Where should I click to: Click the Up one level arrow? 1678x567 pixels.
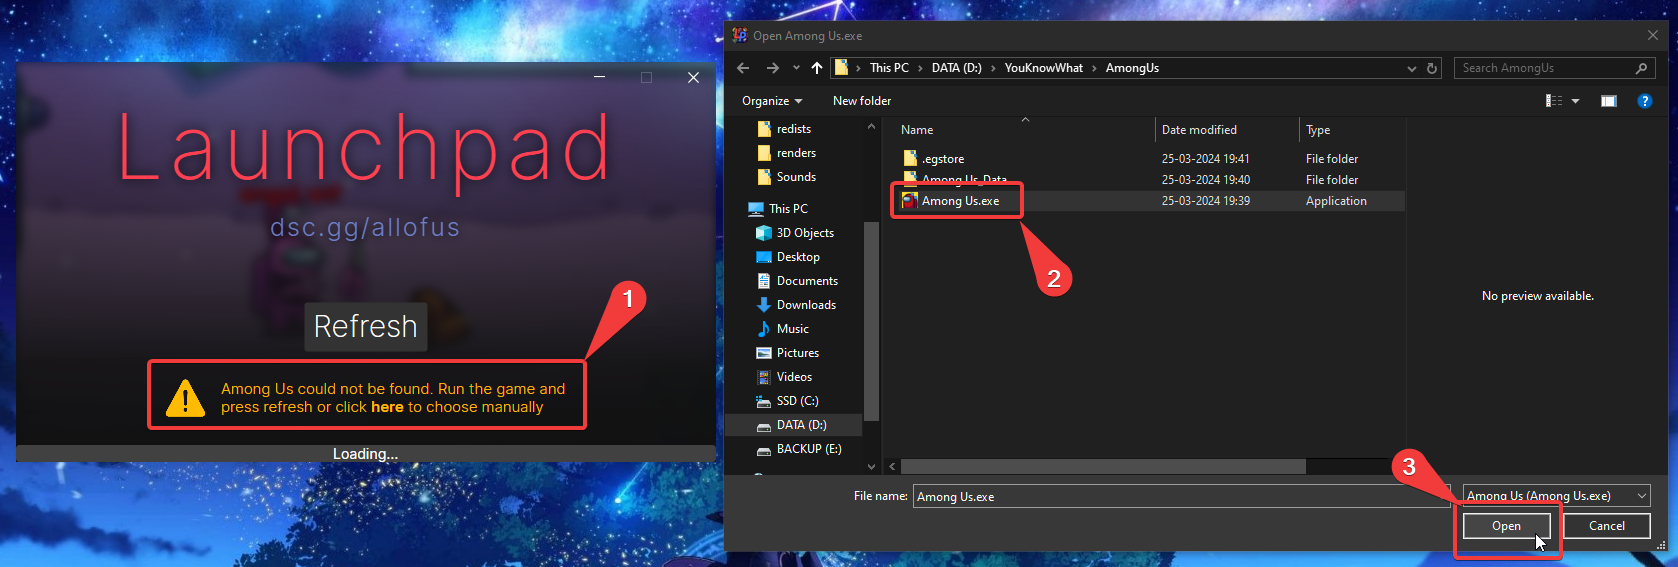817,68
